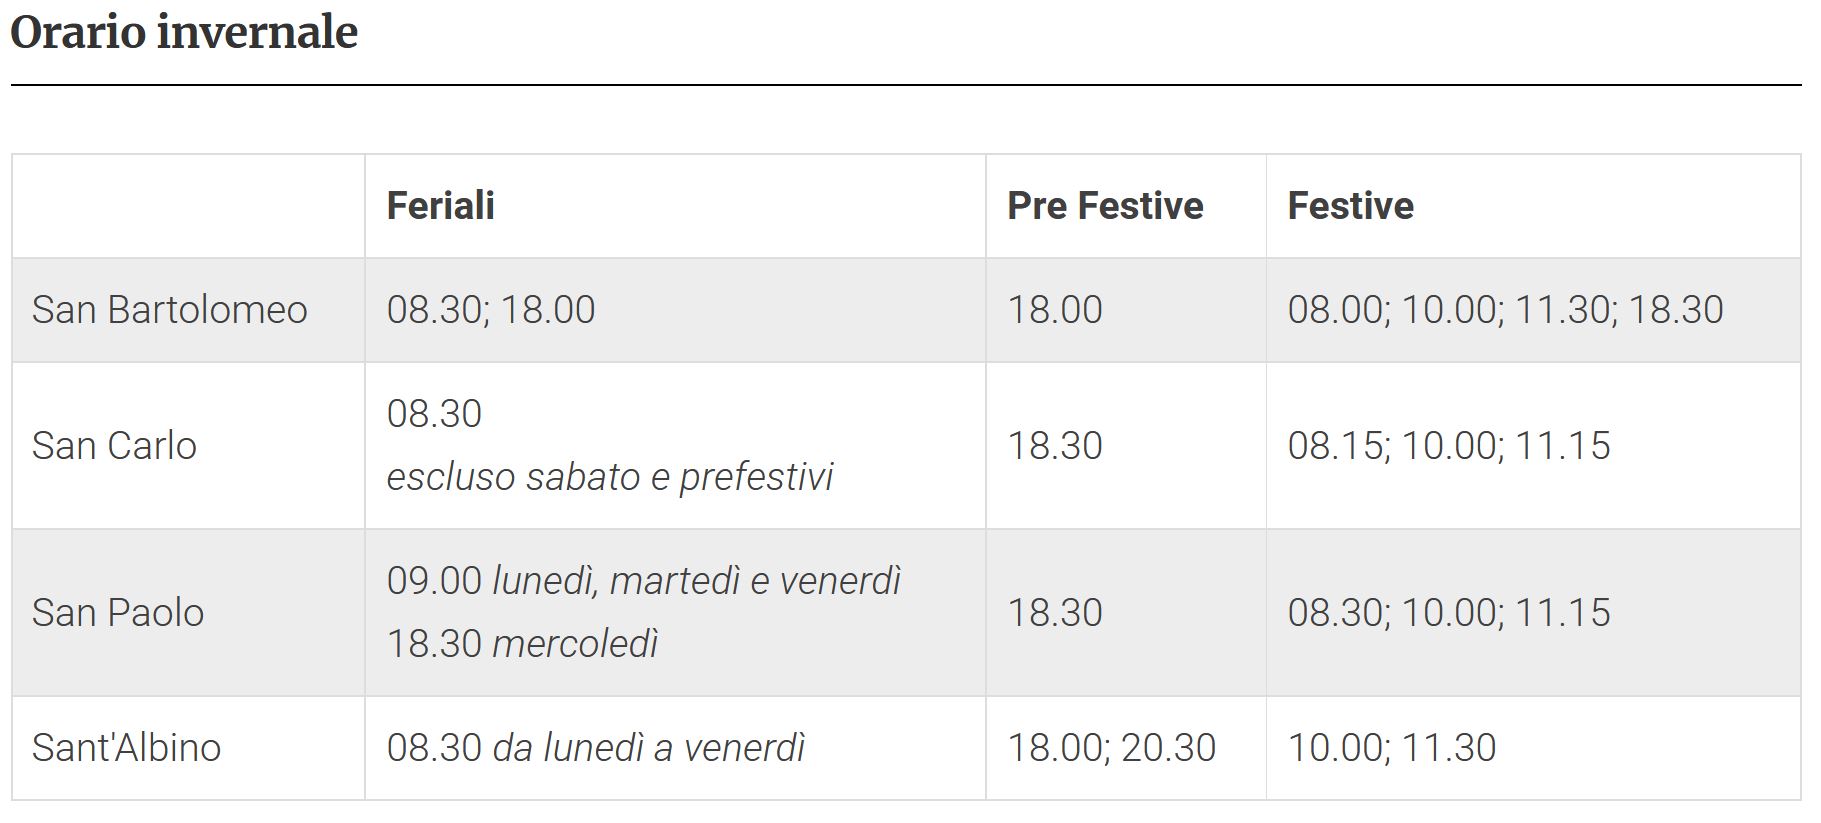
Task: Click San Carlo pre festive time 18.30
Action: pyautogui.click(x=1055, y=445)
